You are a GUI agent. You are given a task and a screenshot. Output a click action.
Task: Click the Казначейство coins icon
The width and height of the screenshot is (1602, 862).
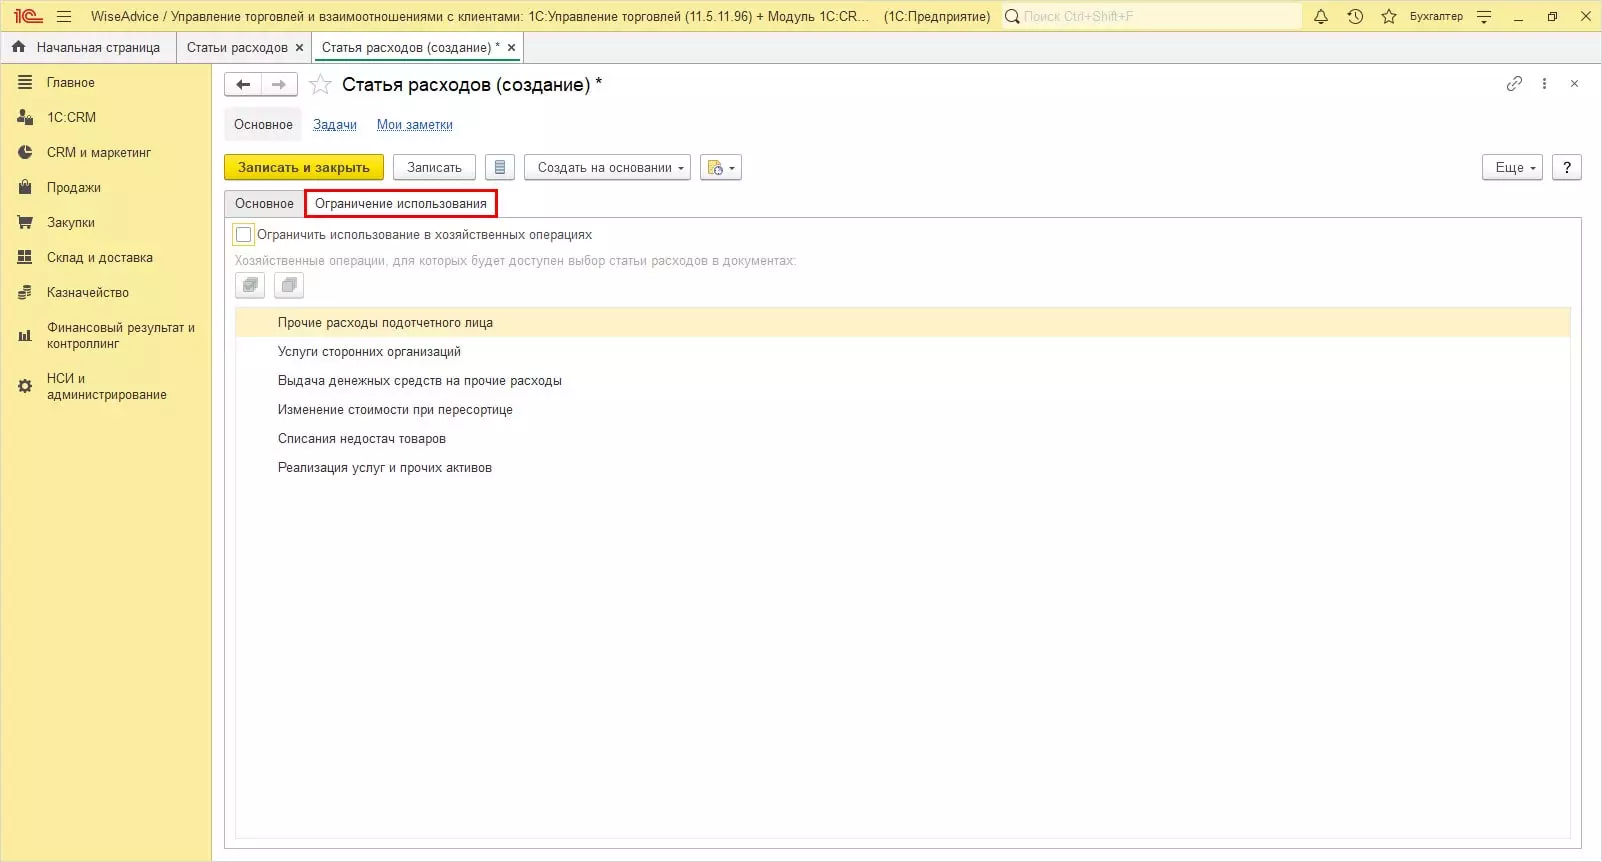25,292
